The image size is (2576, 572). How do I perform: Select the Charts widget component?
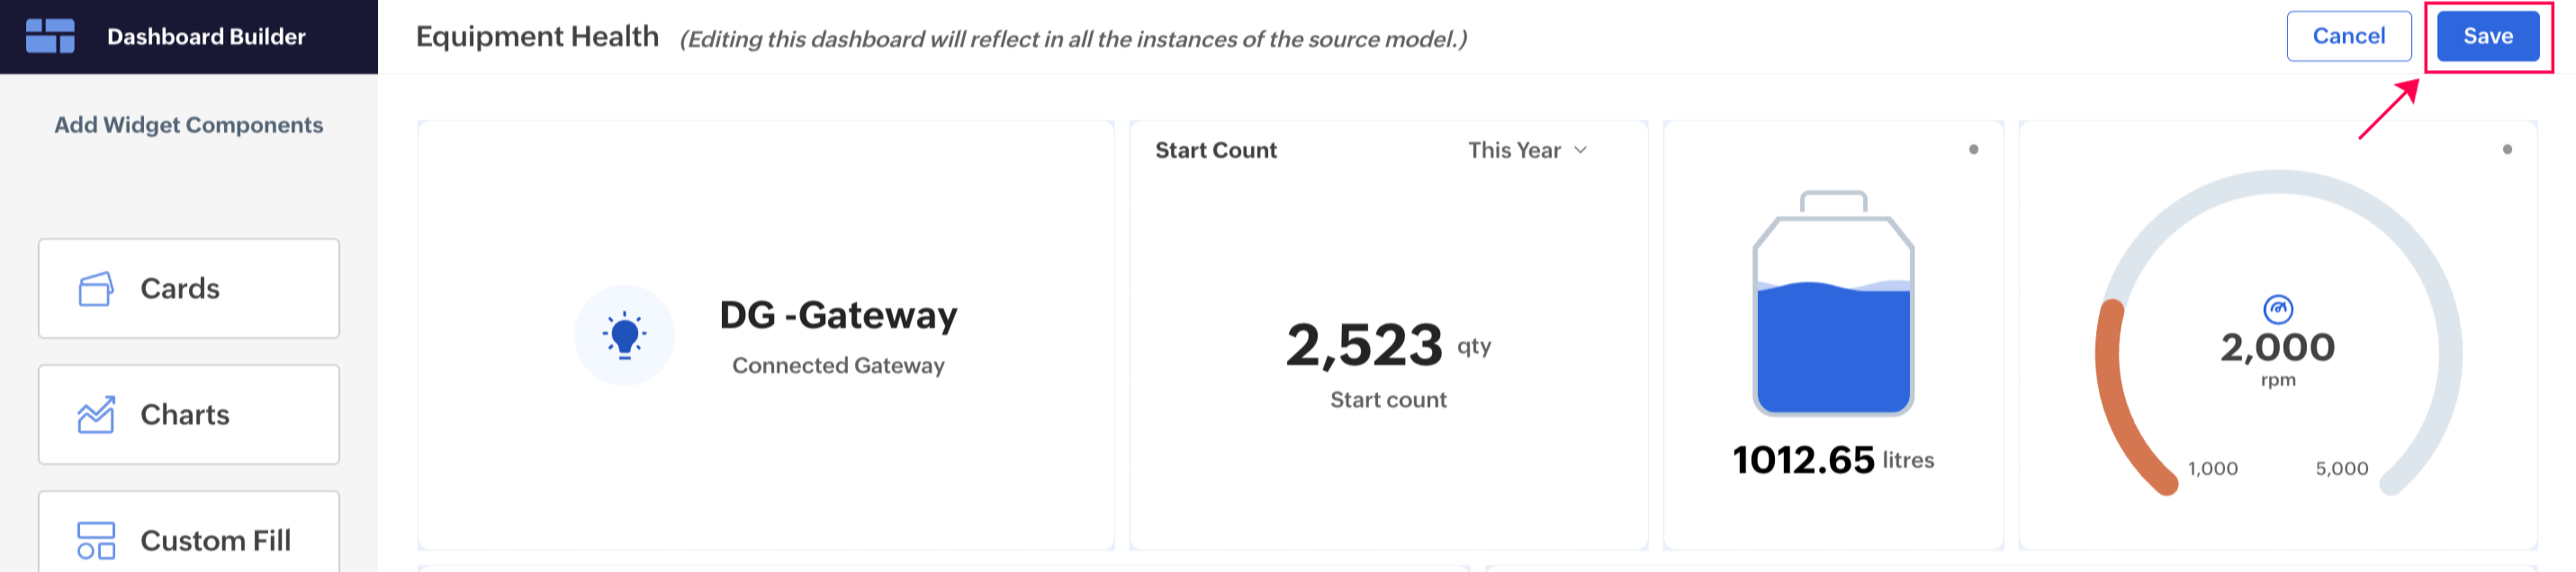click(x=189, y=414)
